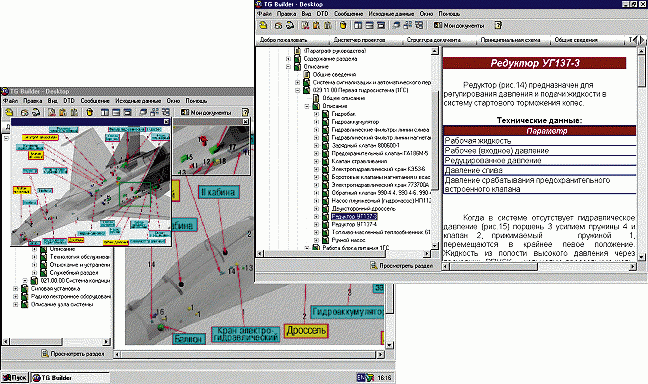Click the document icon beside 'Редуктор УГ137-4'

(x=326, y=224)
